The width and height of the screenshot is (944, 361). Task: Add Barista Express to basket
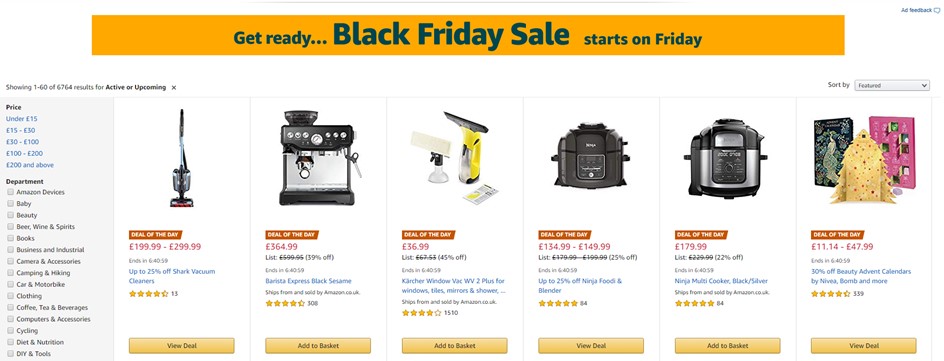(318, 345)
